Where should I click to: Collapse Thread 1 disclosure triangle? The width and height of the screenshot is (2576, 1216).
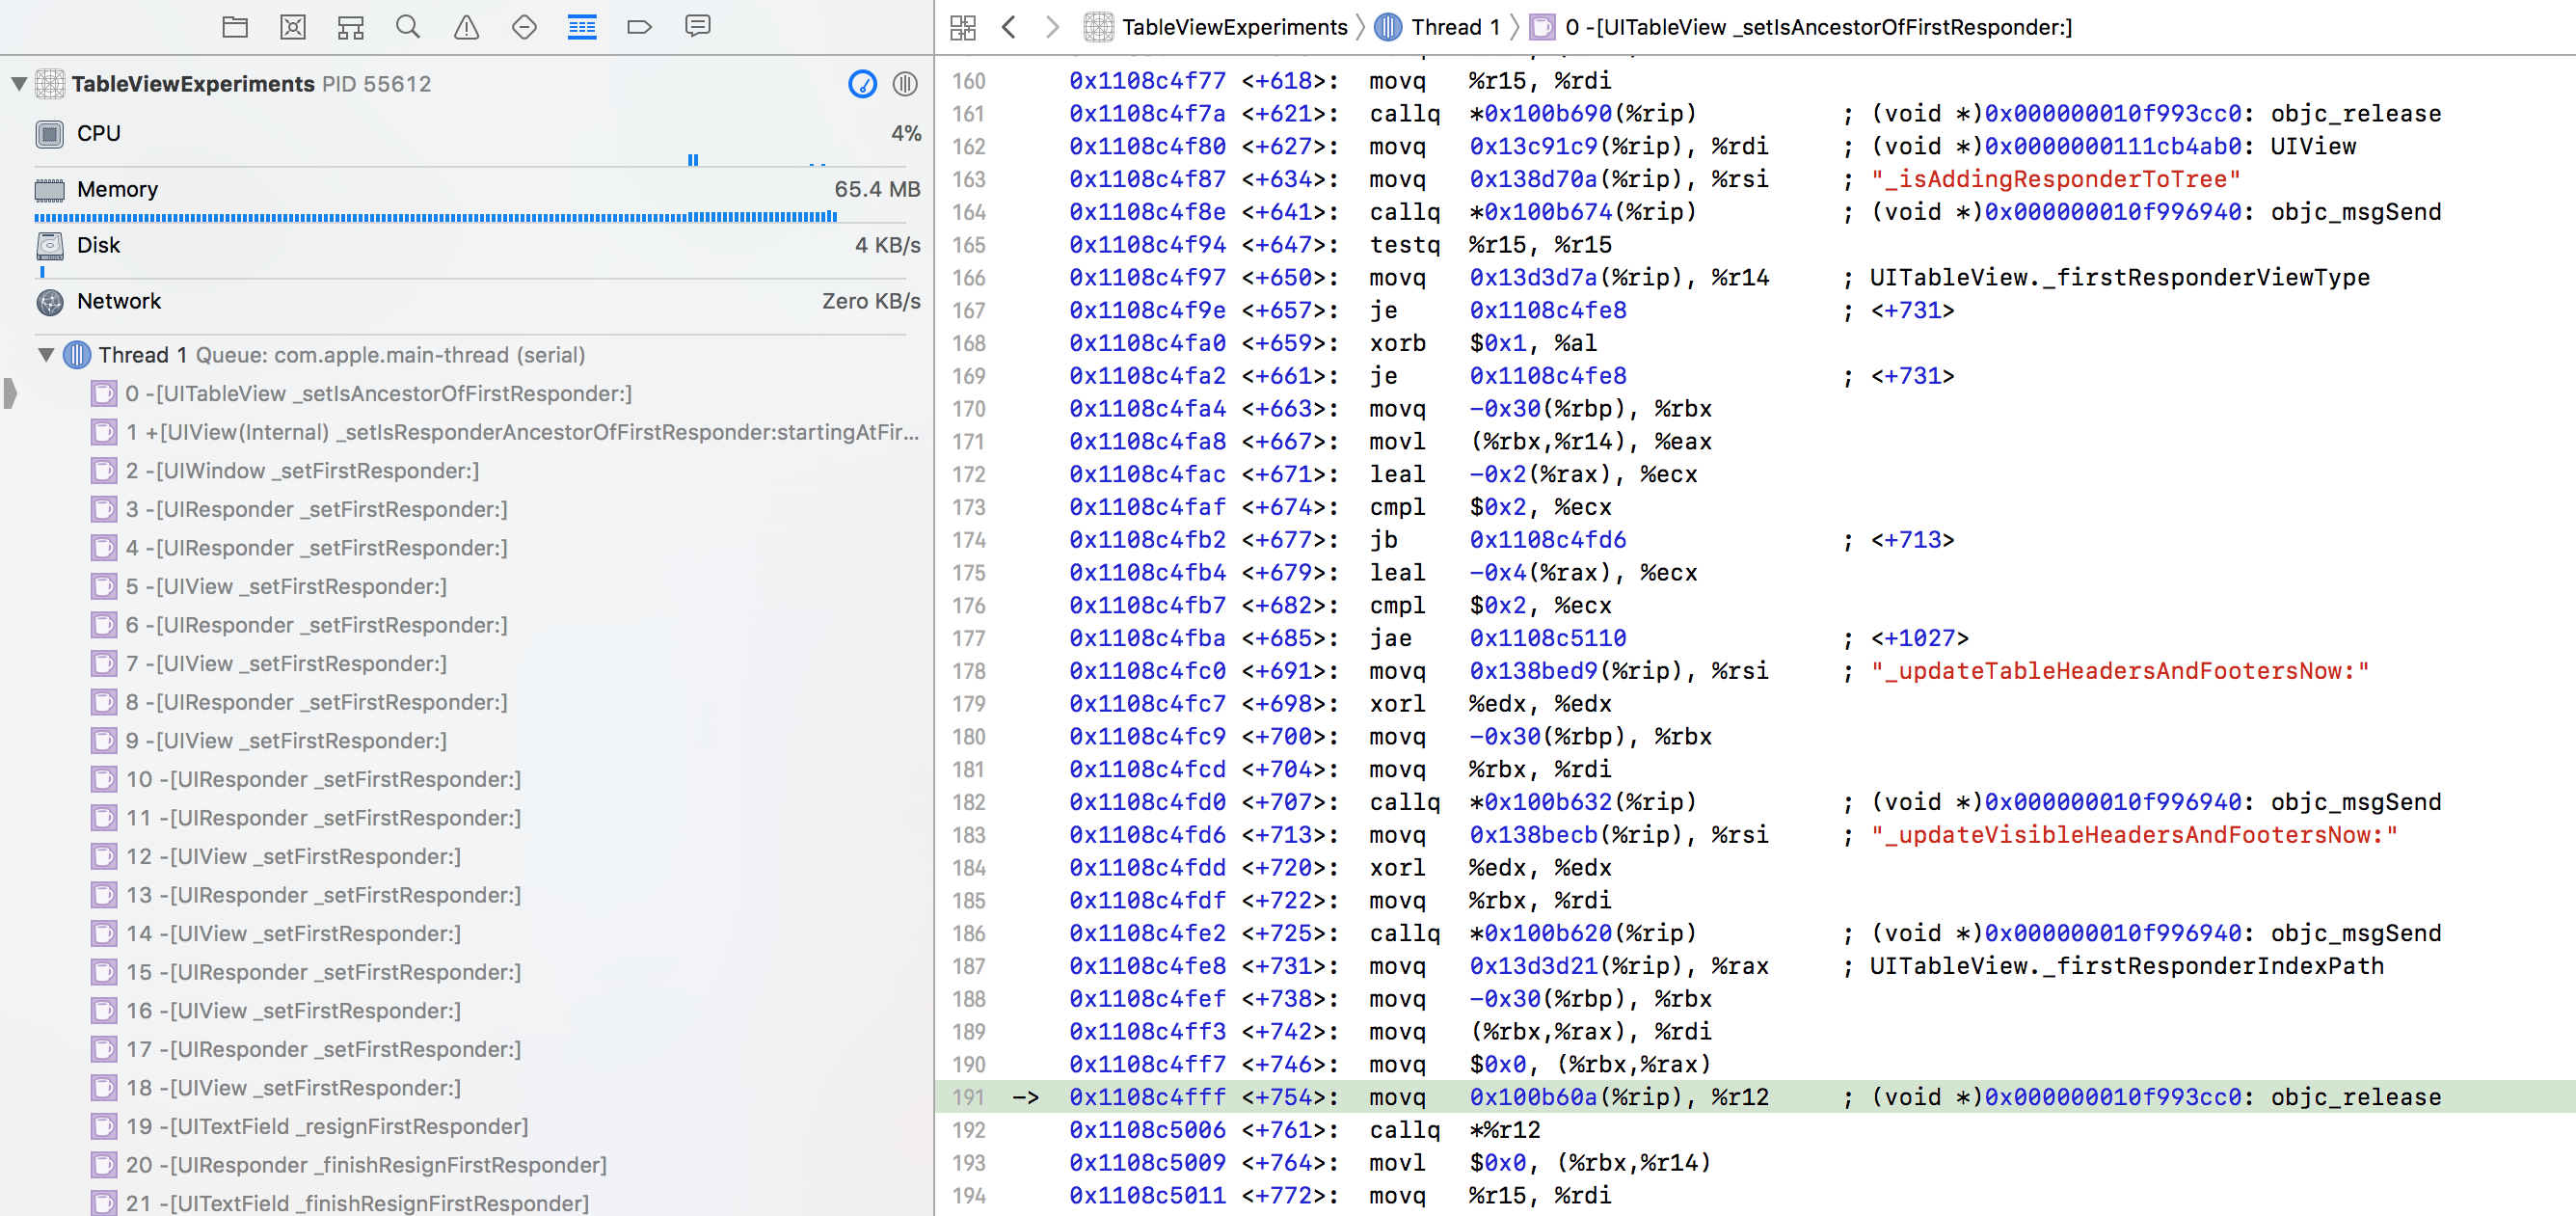[46, 355]
